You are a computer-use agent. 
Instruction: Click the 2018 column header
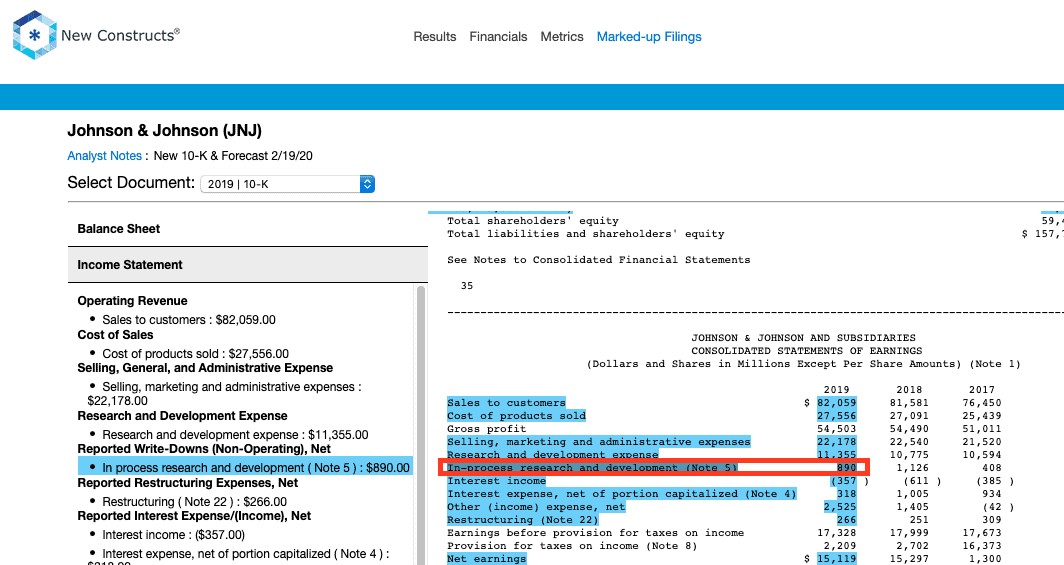coord(909,390)
